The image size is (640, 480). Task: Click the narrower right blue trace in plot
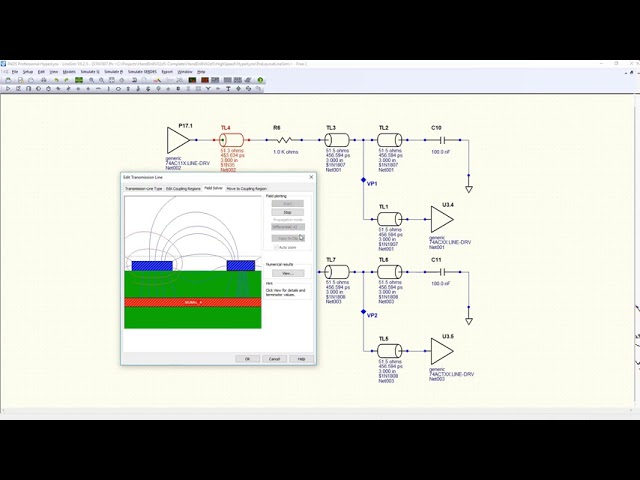coord(241,266)
